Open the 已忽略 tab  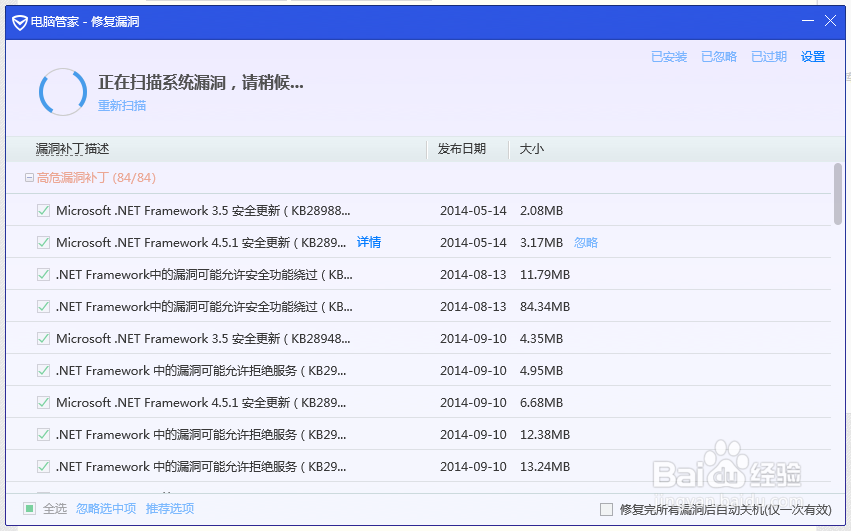tap(719, 56)
